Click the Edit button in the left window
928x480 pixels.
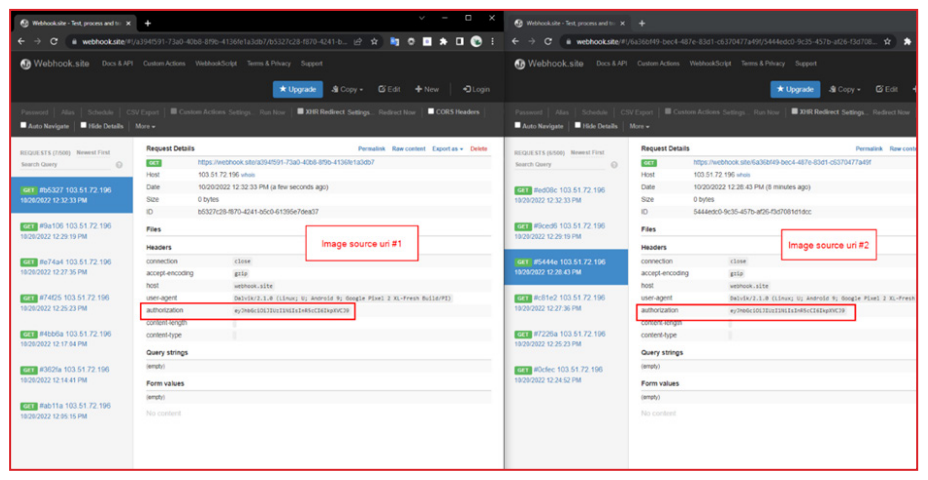click(389, 89)
